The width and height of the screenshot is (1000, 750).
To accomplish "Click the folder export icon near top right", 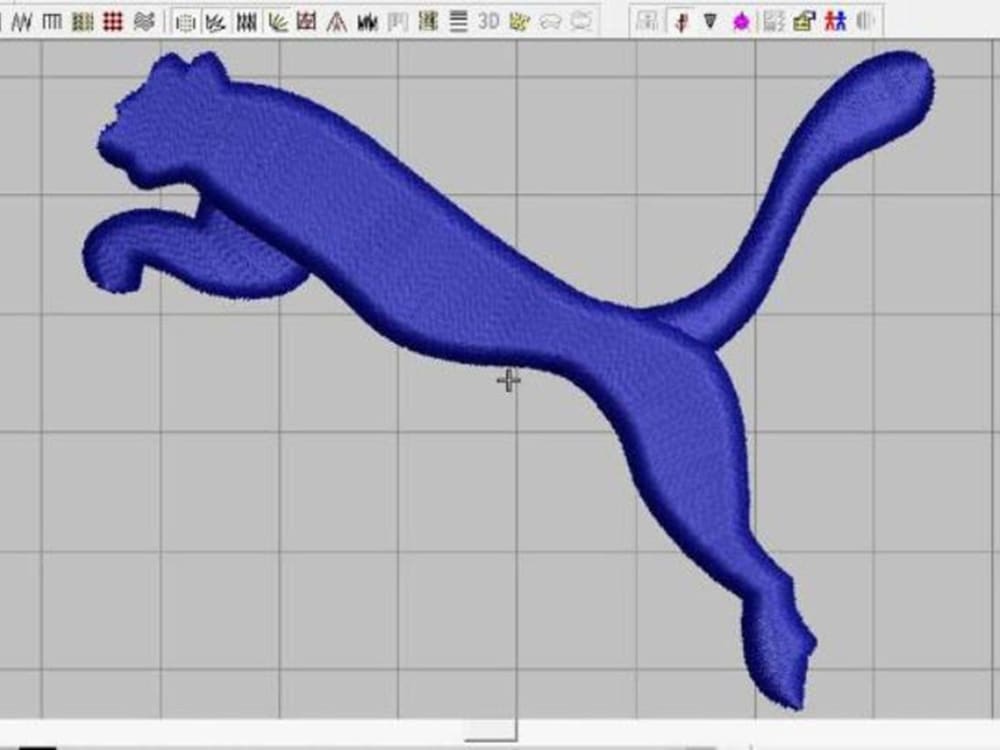I will (x=803, y=18).
